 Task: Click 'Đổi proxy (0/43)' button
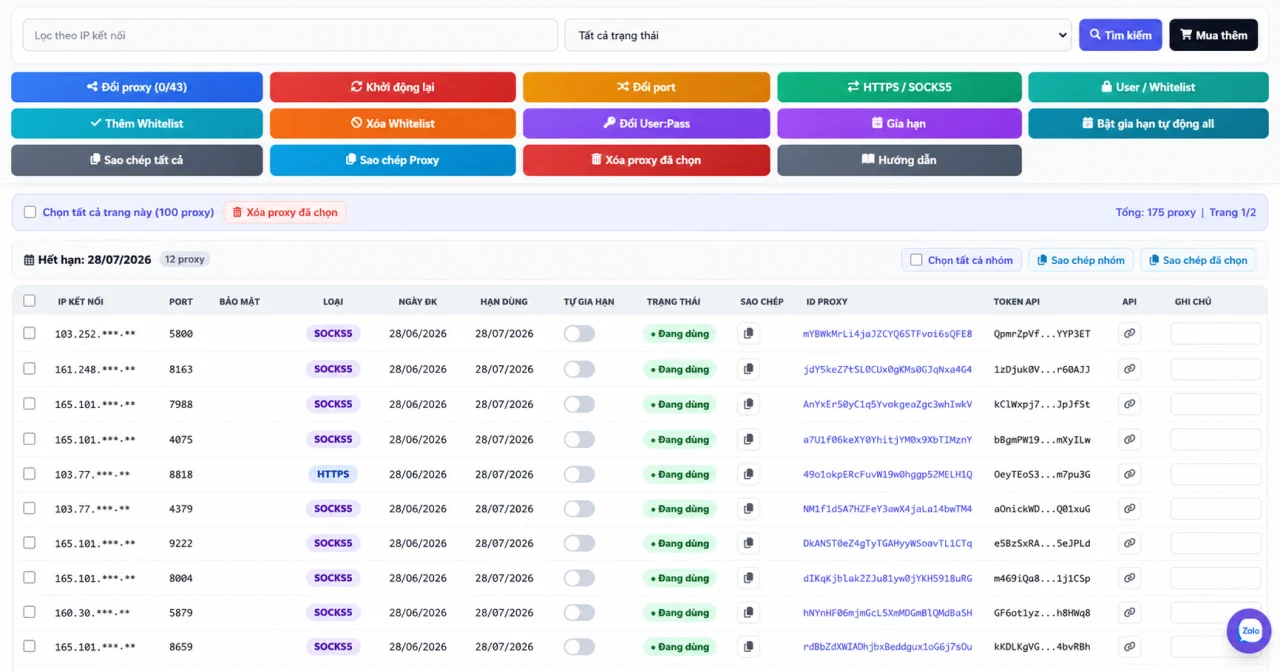(x=137, y=87)
